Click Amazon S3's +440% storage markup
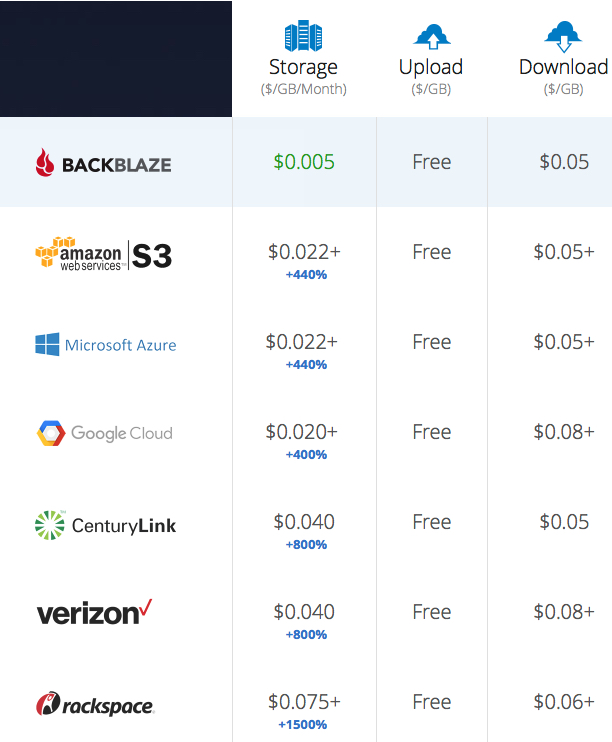The image size is (612, 742). (x=306, y=275)
